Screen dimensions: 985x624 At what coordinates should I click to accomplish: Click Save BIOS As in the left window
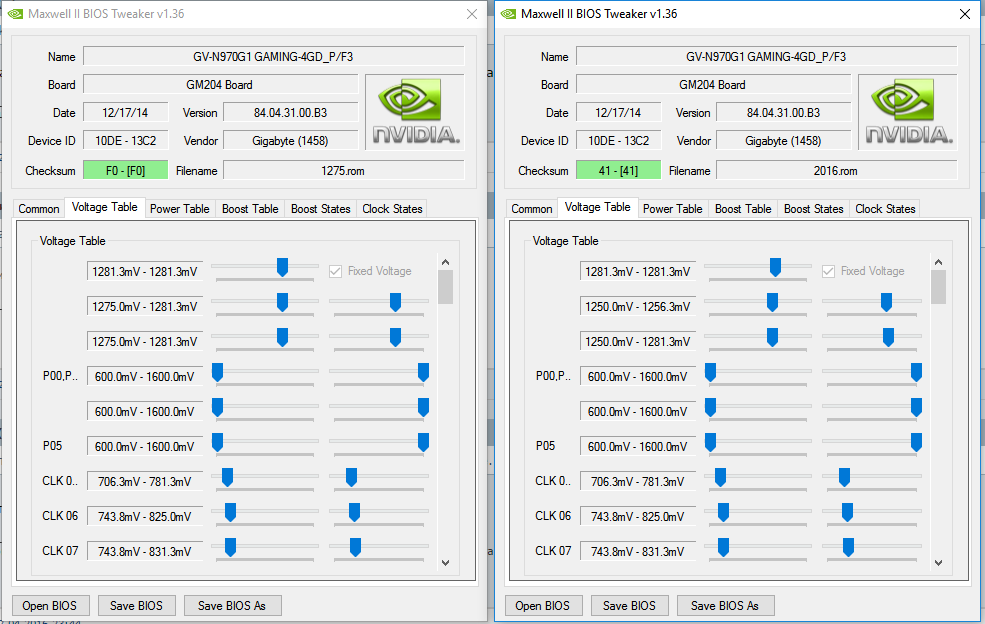tap(232, 606)
